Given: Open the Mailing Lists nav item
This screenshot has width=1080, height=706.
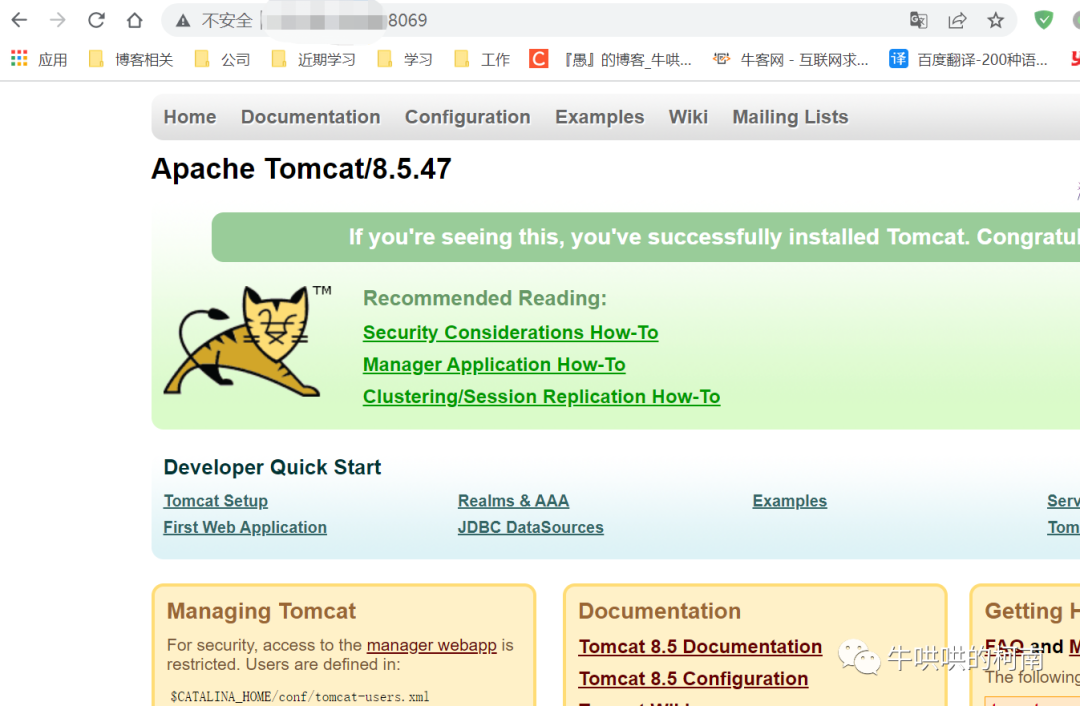Looking at the screenshot, I should point(790,117).
